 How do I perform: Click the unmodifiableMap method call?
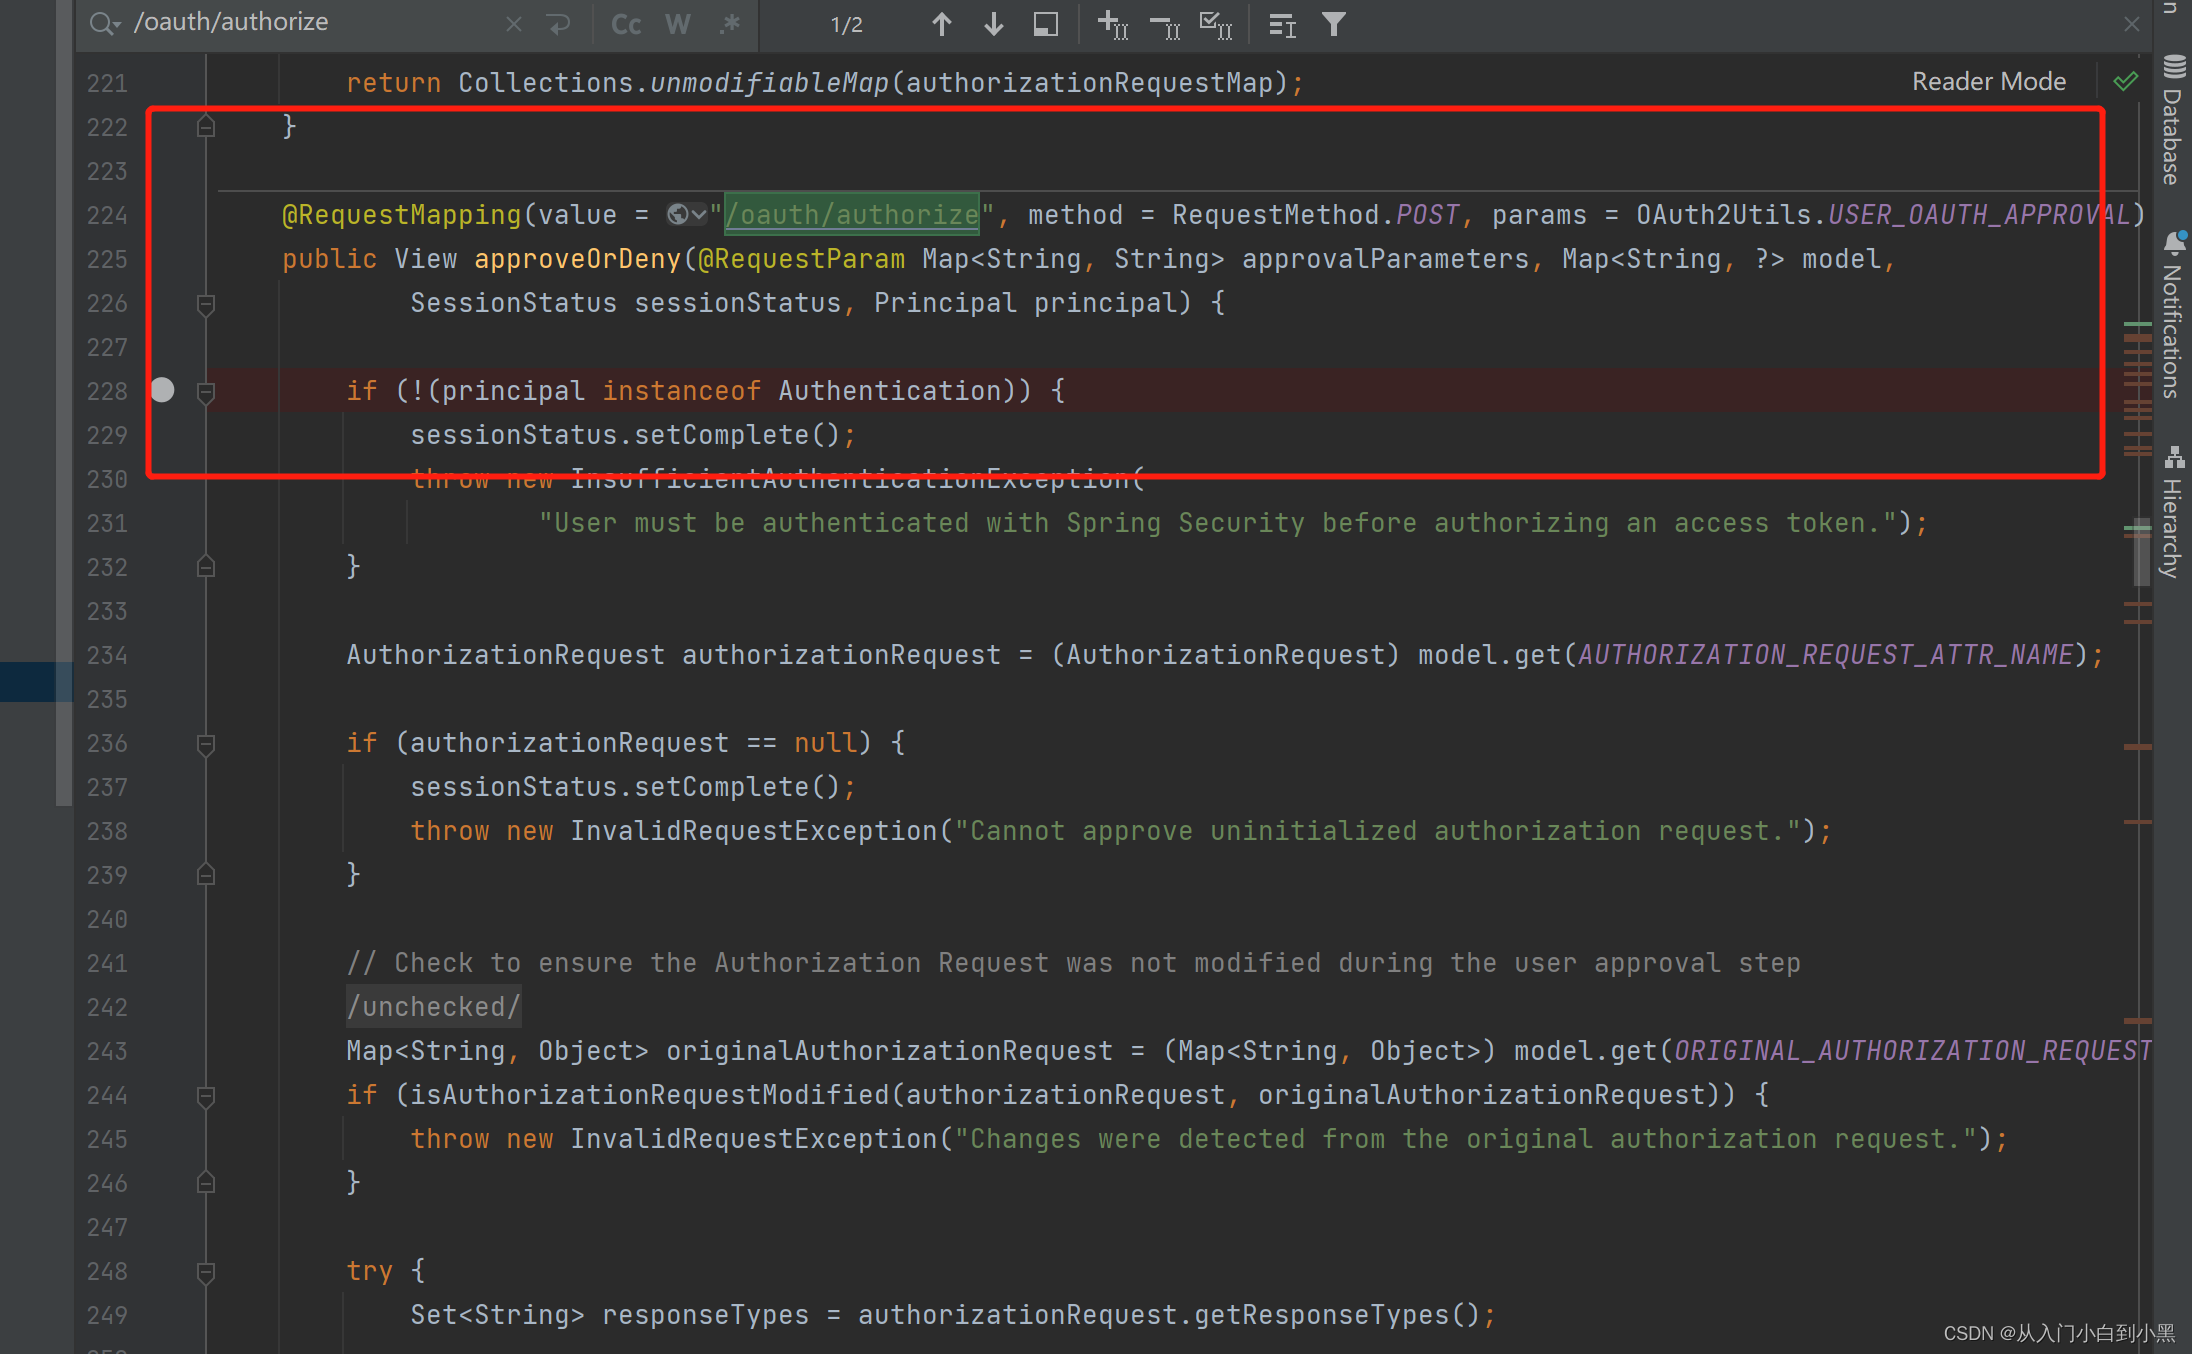pos(769,82)
